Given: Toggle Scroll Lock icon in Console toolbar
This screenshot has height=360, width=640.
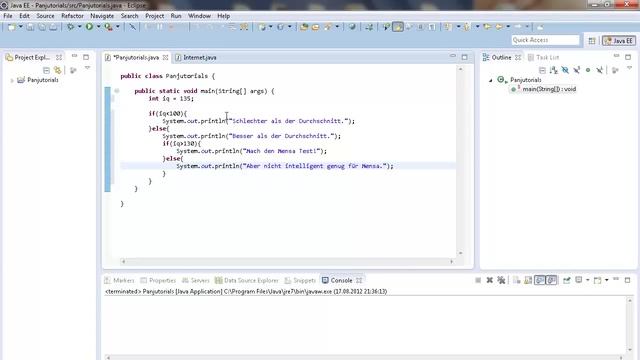Looking at the screenshot, I should point(528,280).
